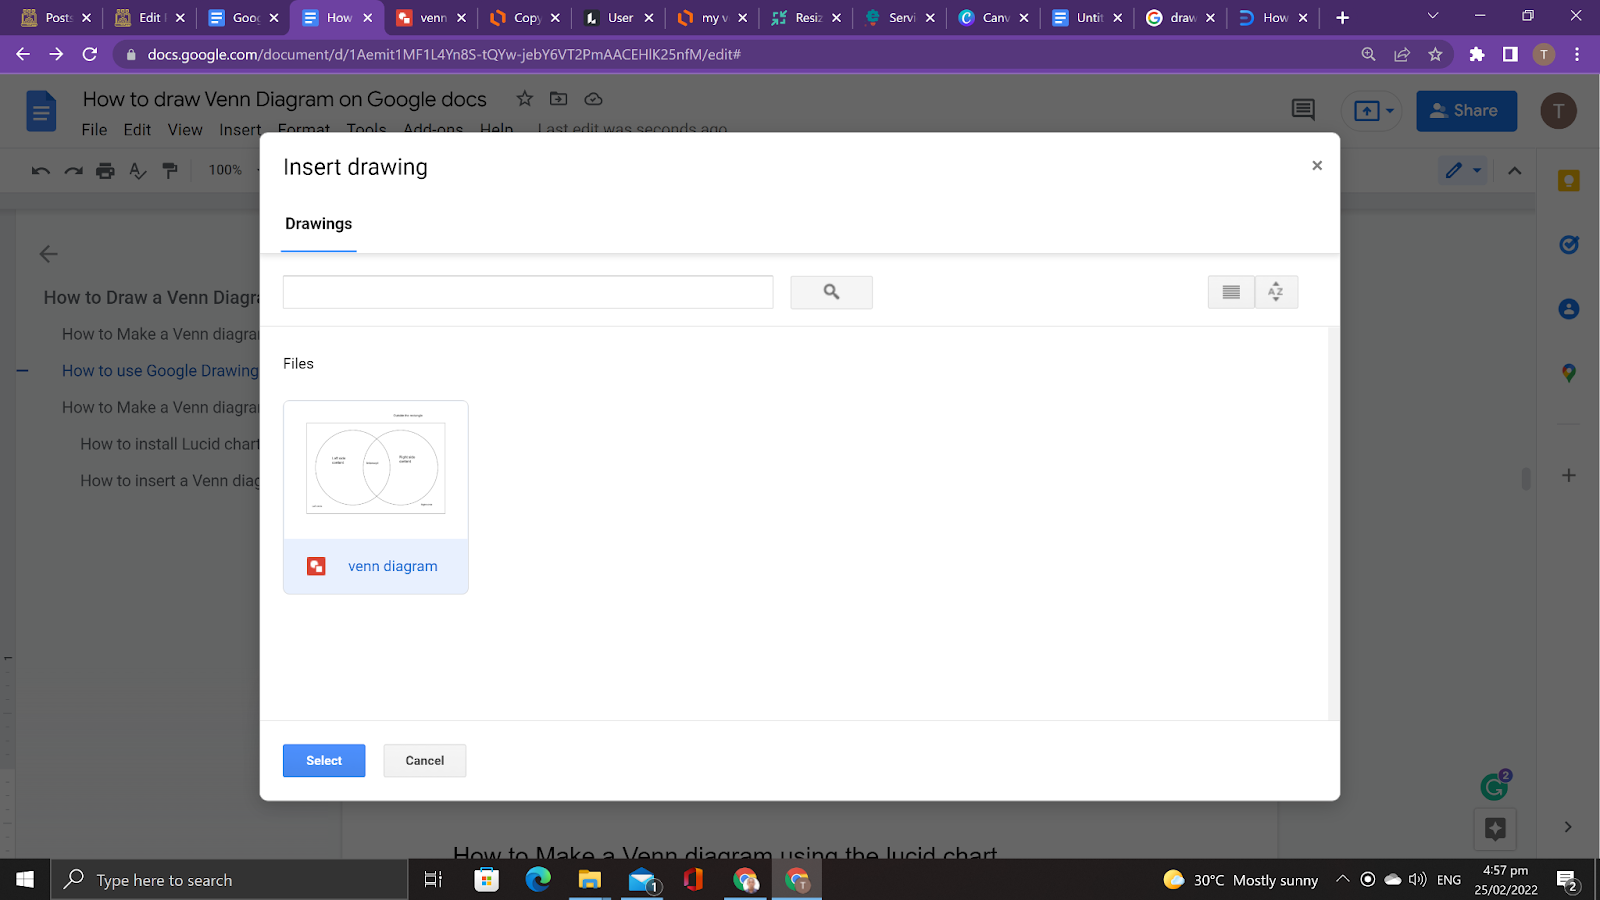Open the comment history icon
This screenshot has width=1600, height=900.
point(1303,110)
